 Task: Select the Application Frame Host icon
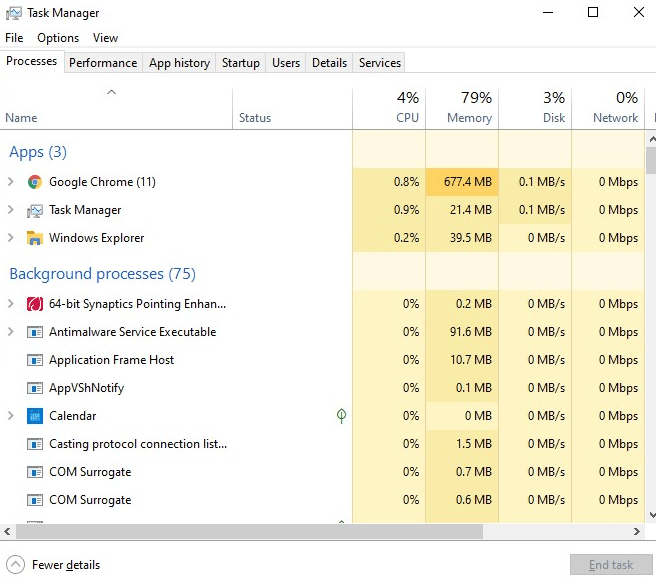click(35, 360)
